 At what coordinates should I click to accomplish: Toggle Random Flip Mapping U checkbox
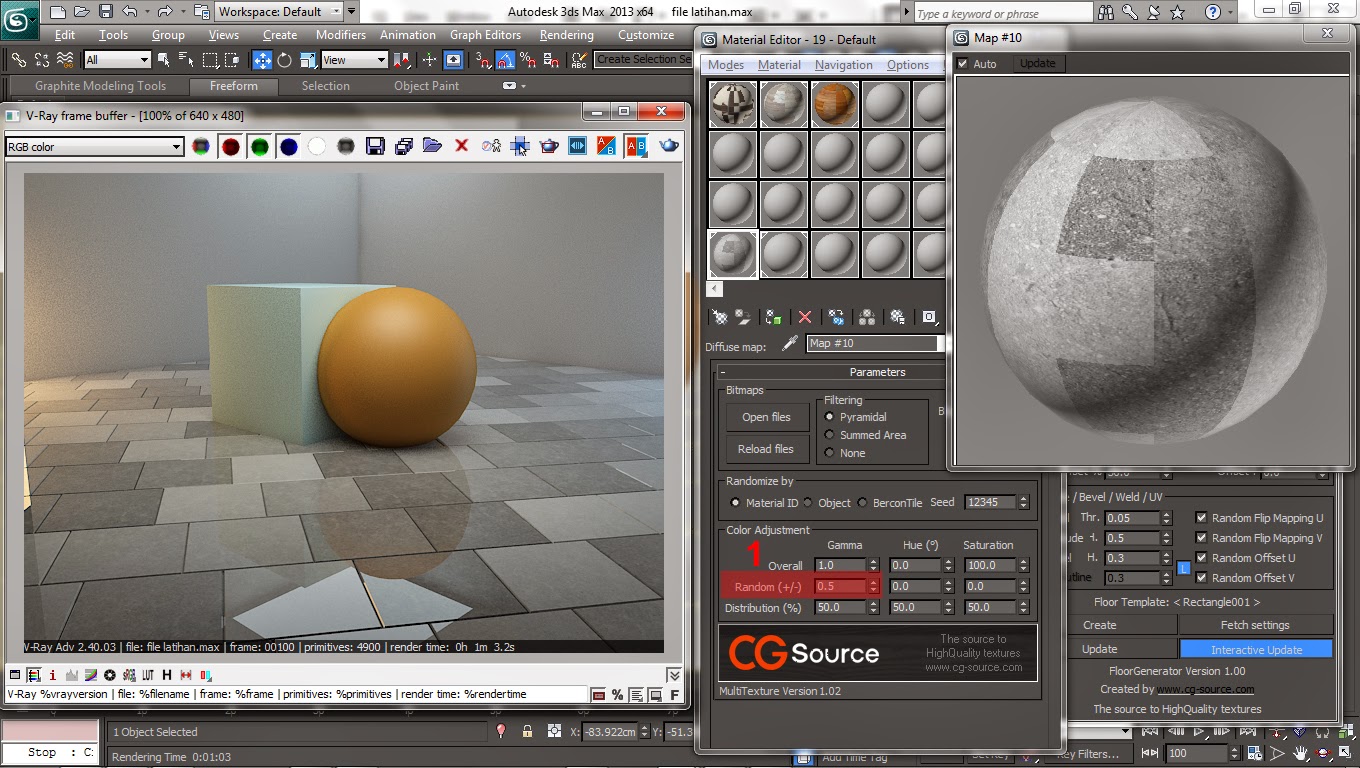[1201, 518]
